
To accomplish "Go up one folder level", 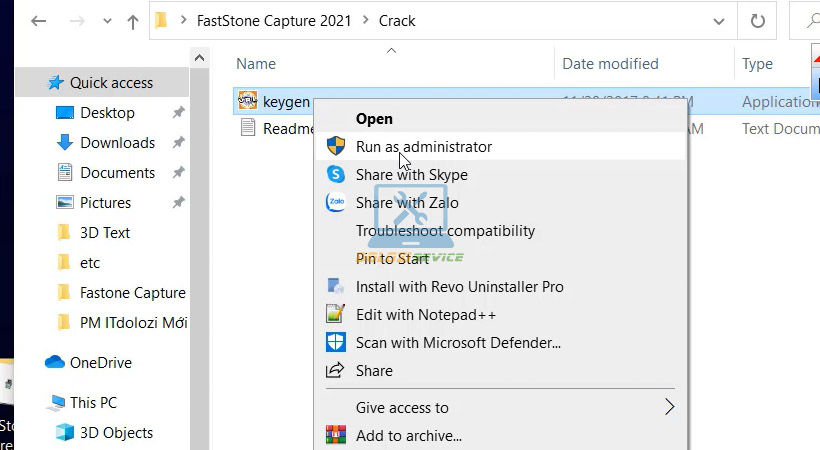I will pos(133,21).
